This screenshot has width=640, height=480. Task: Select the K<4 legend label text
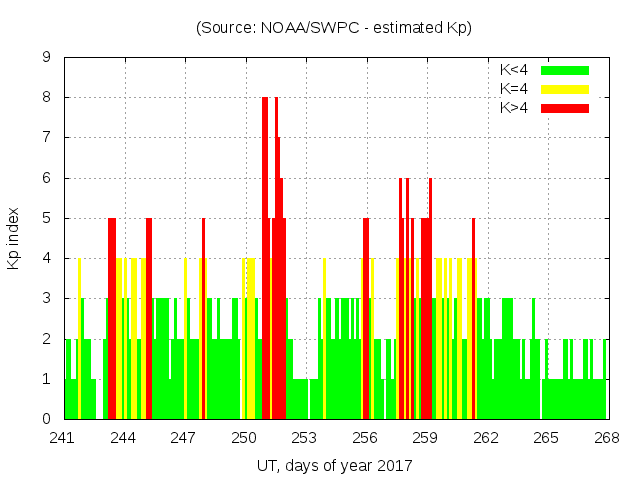tap(515, 70)
